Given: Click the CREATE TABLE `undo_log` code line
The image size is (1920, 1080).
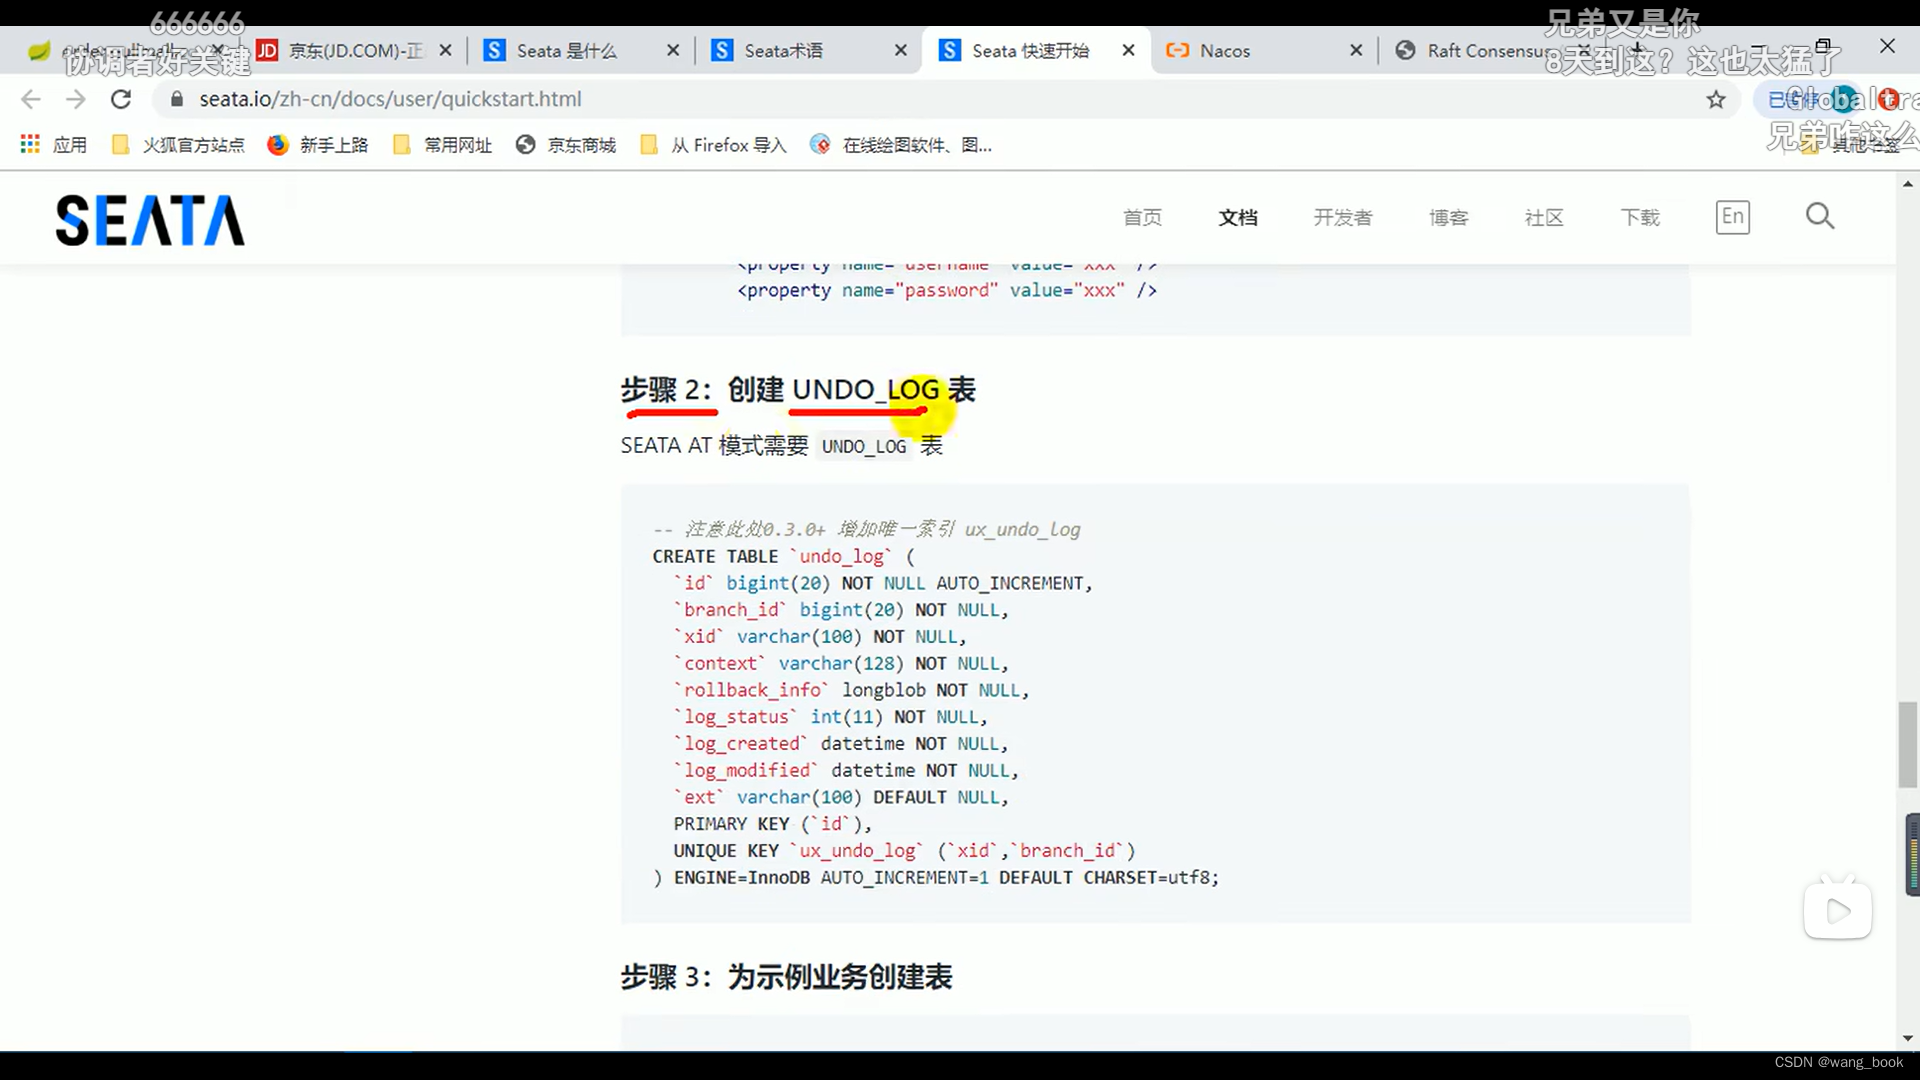Looking at the screenshot, I should (x=784, y=557).
